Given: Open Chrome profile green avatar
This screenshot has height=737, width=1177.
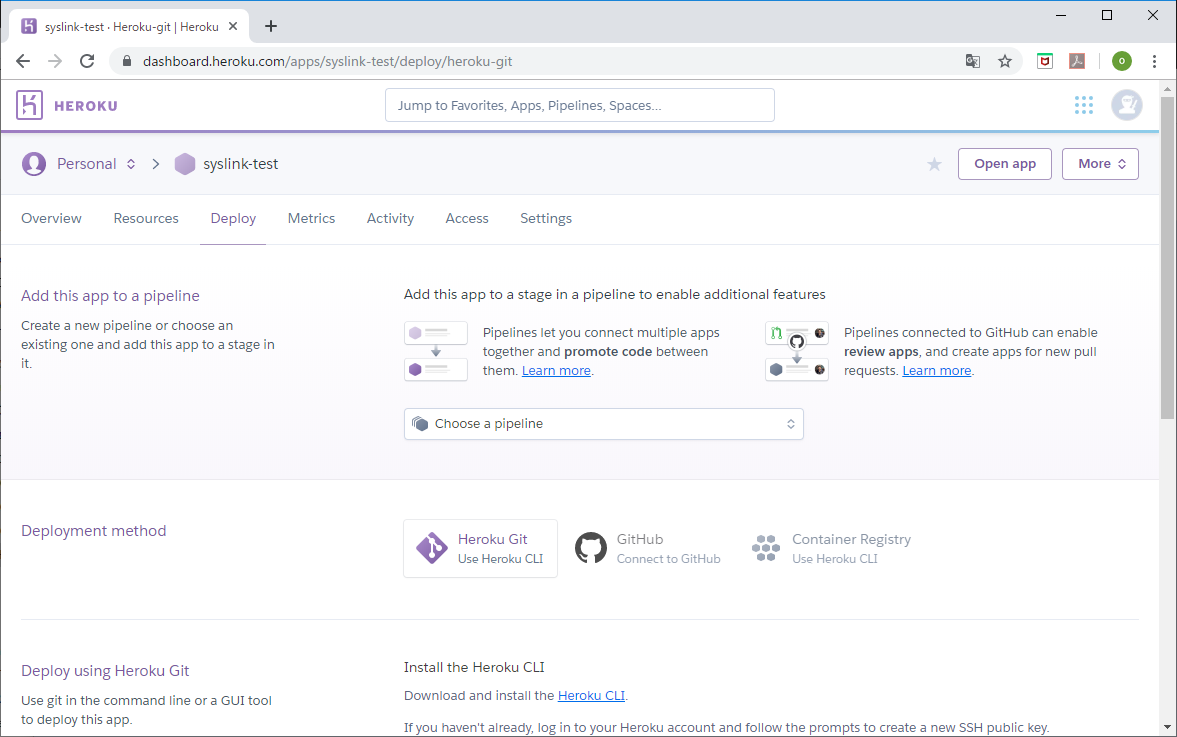Looking at the screenshot, I should [x=1121, y=62].
